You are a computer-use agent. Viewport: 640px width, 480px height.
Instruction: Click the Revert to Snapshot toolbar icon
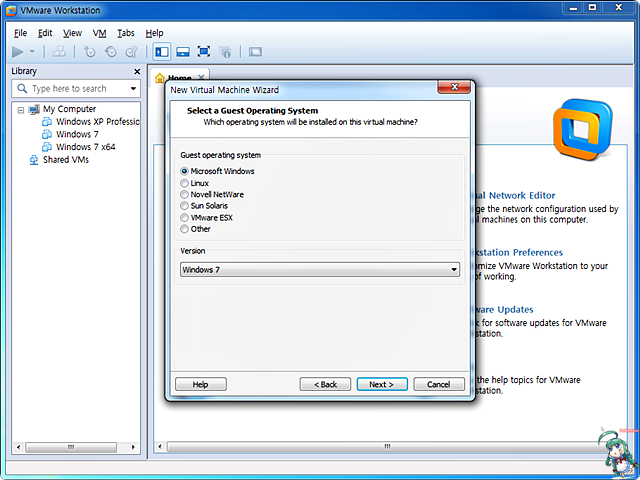point(111,52)
